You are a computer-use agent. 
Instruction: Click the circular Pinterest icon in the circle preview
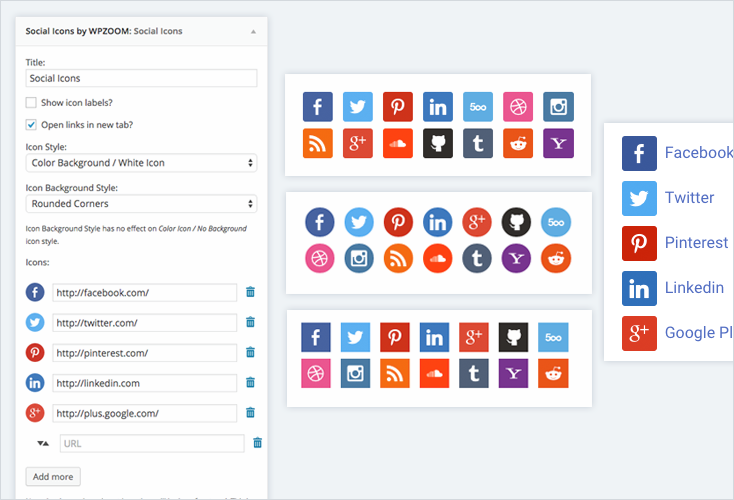[x=398, y=222]
